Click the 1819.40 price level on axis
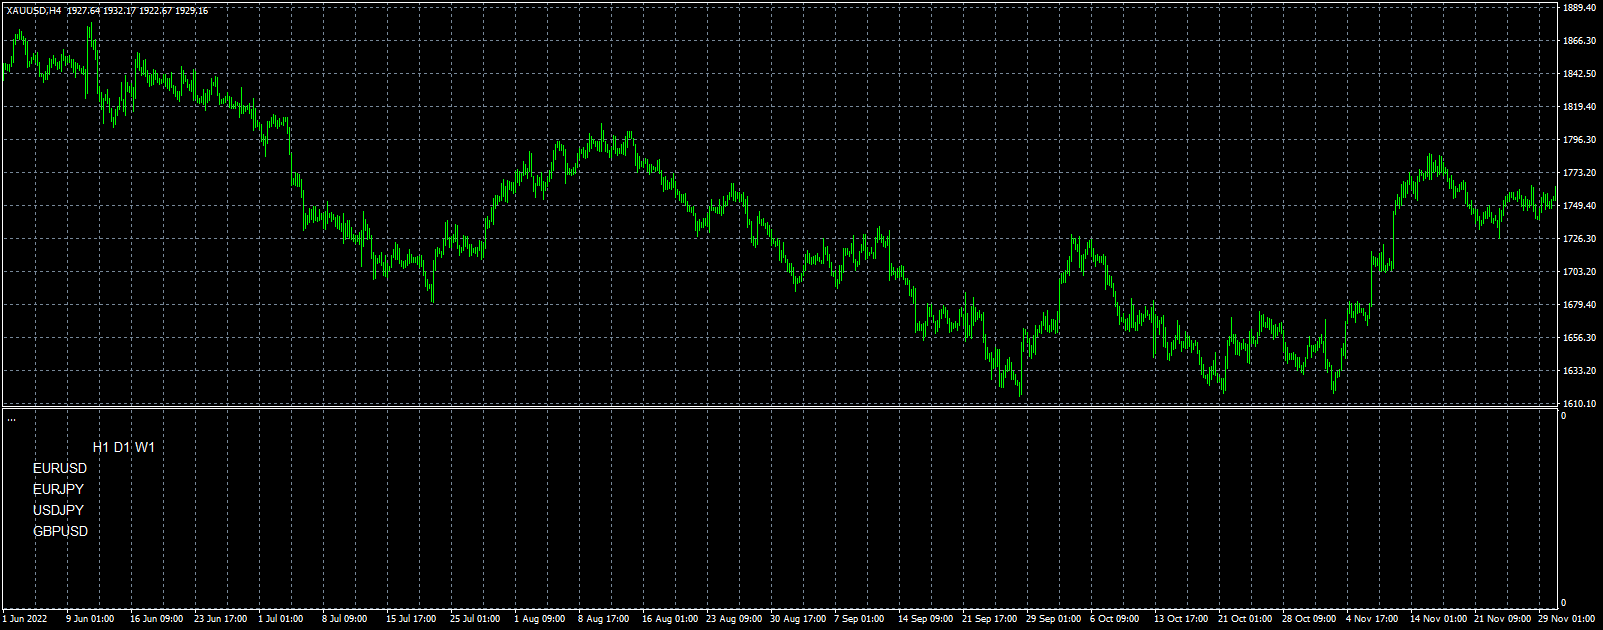Image resolution: width=1603 pixels, height=630 pixels. pyautogui.click(x=1579, y=107)
